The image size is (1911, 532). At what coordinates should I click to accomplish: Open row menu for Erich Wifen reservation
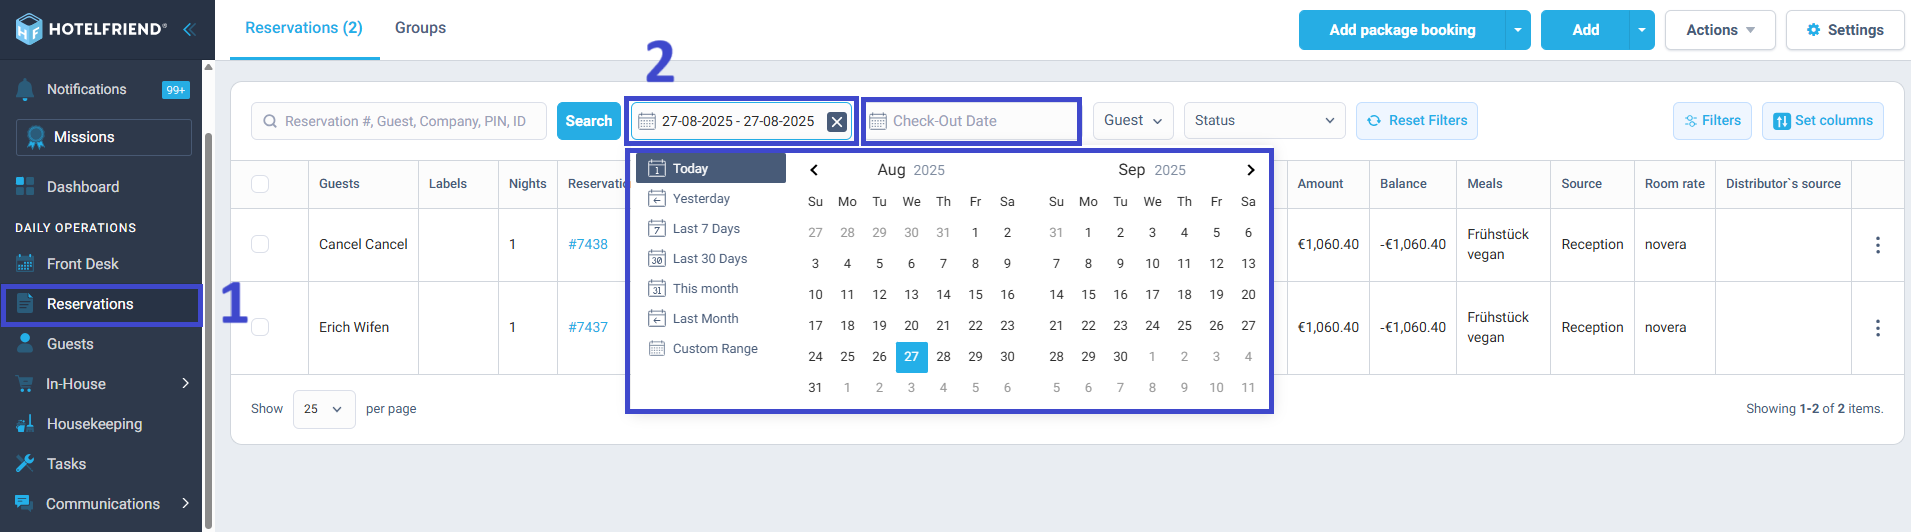tap(1878, 328)
